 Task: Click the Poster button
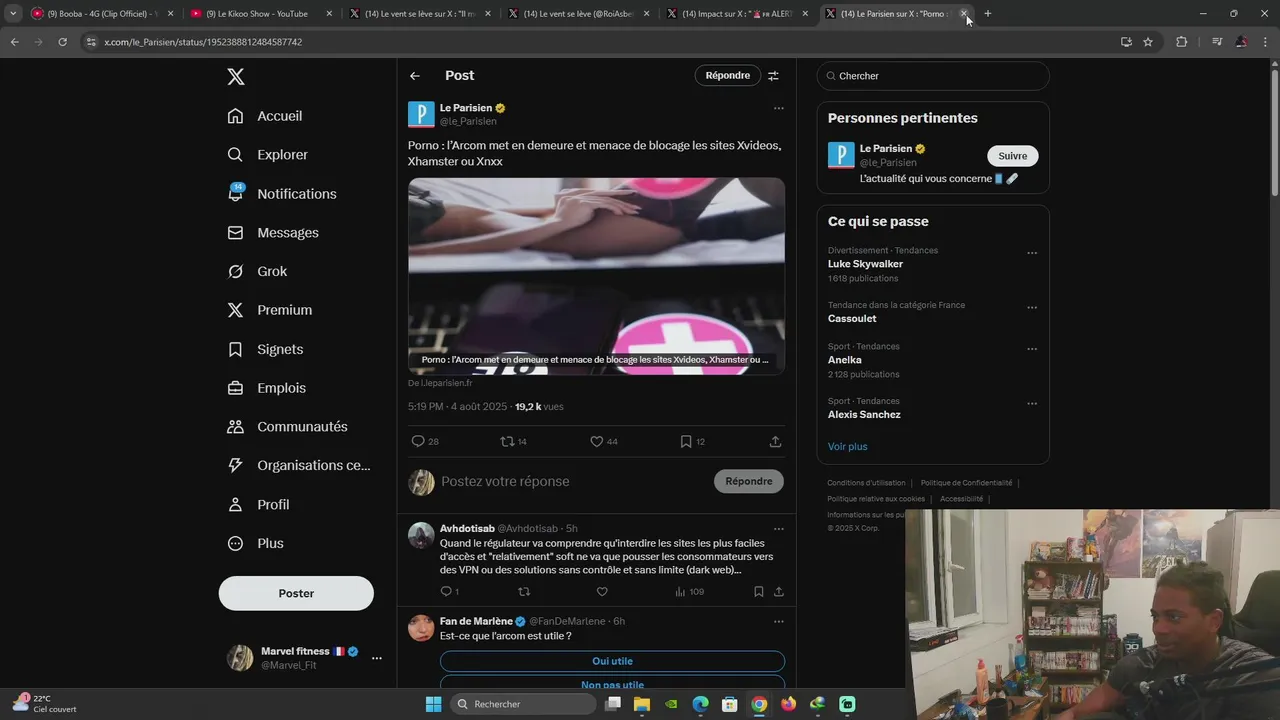pos(296,593)
